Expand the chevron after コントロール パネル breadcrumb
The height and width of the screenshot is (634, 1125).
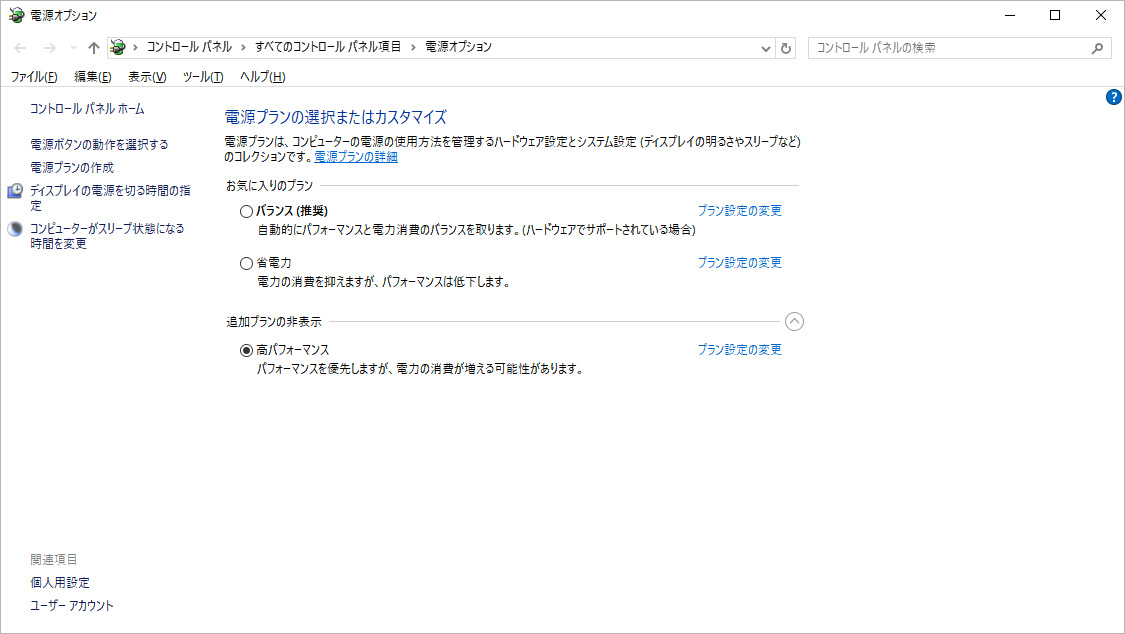(x=243, y=47)
